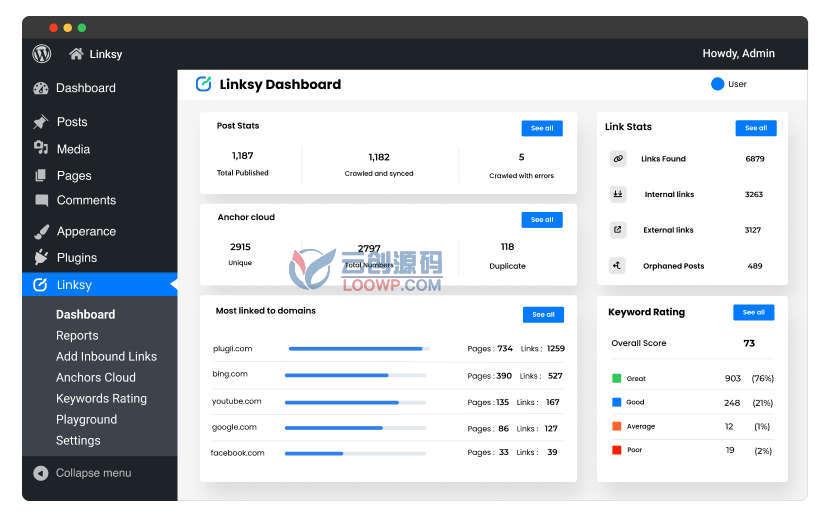Image resolution: width=830 pixels, height=517 pixels.
Task: Click the blue User avatar circle
Action: (x=717, y=84)
